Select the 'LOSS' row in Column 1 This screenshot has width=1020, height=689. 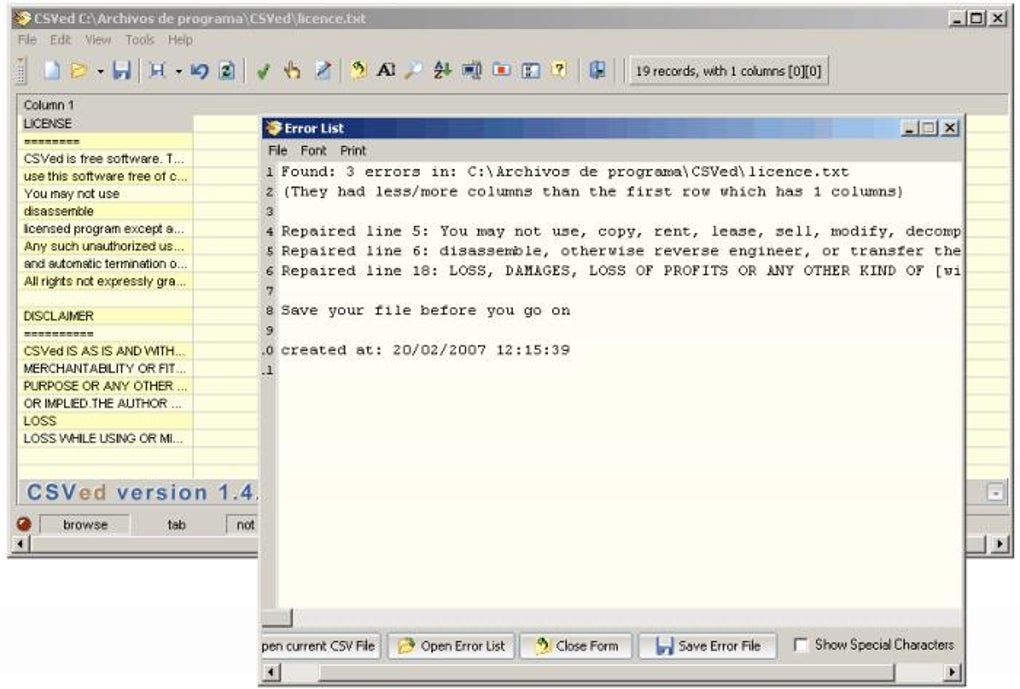click(105, 421)
